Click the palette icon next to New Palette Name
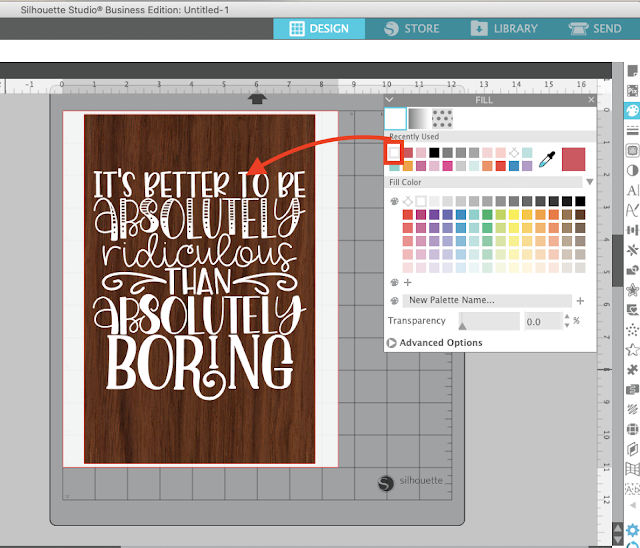This screenshot has height=548, width=640. coord(394,301)
